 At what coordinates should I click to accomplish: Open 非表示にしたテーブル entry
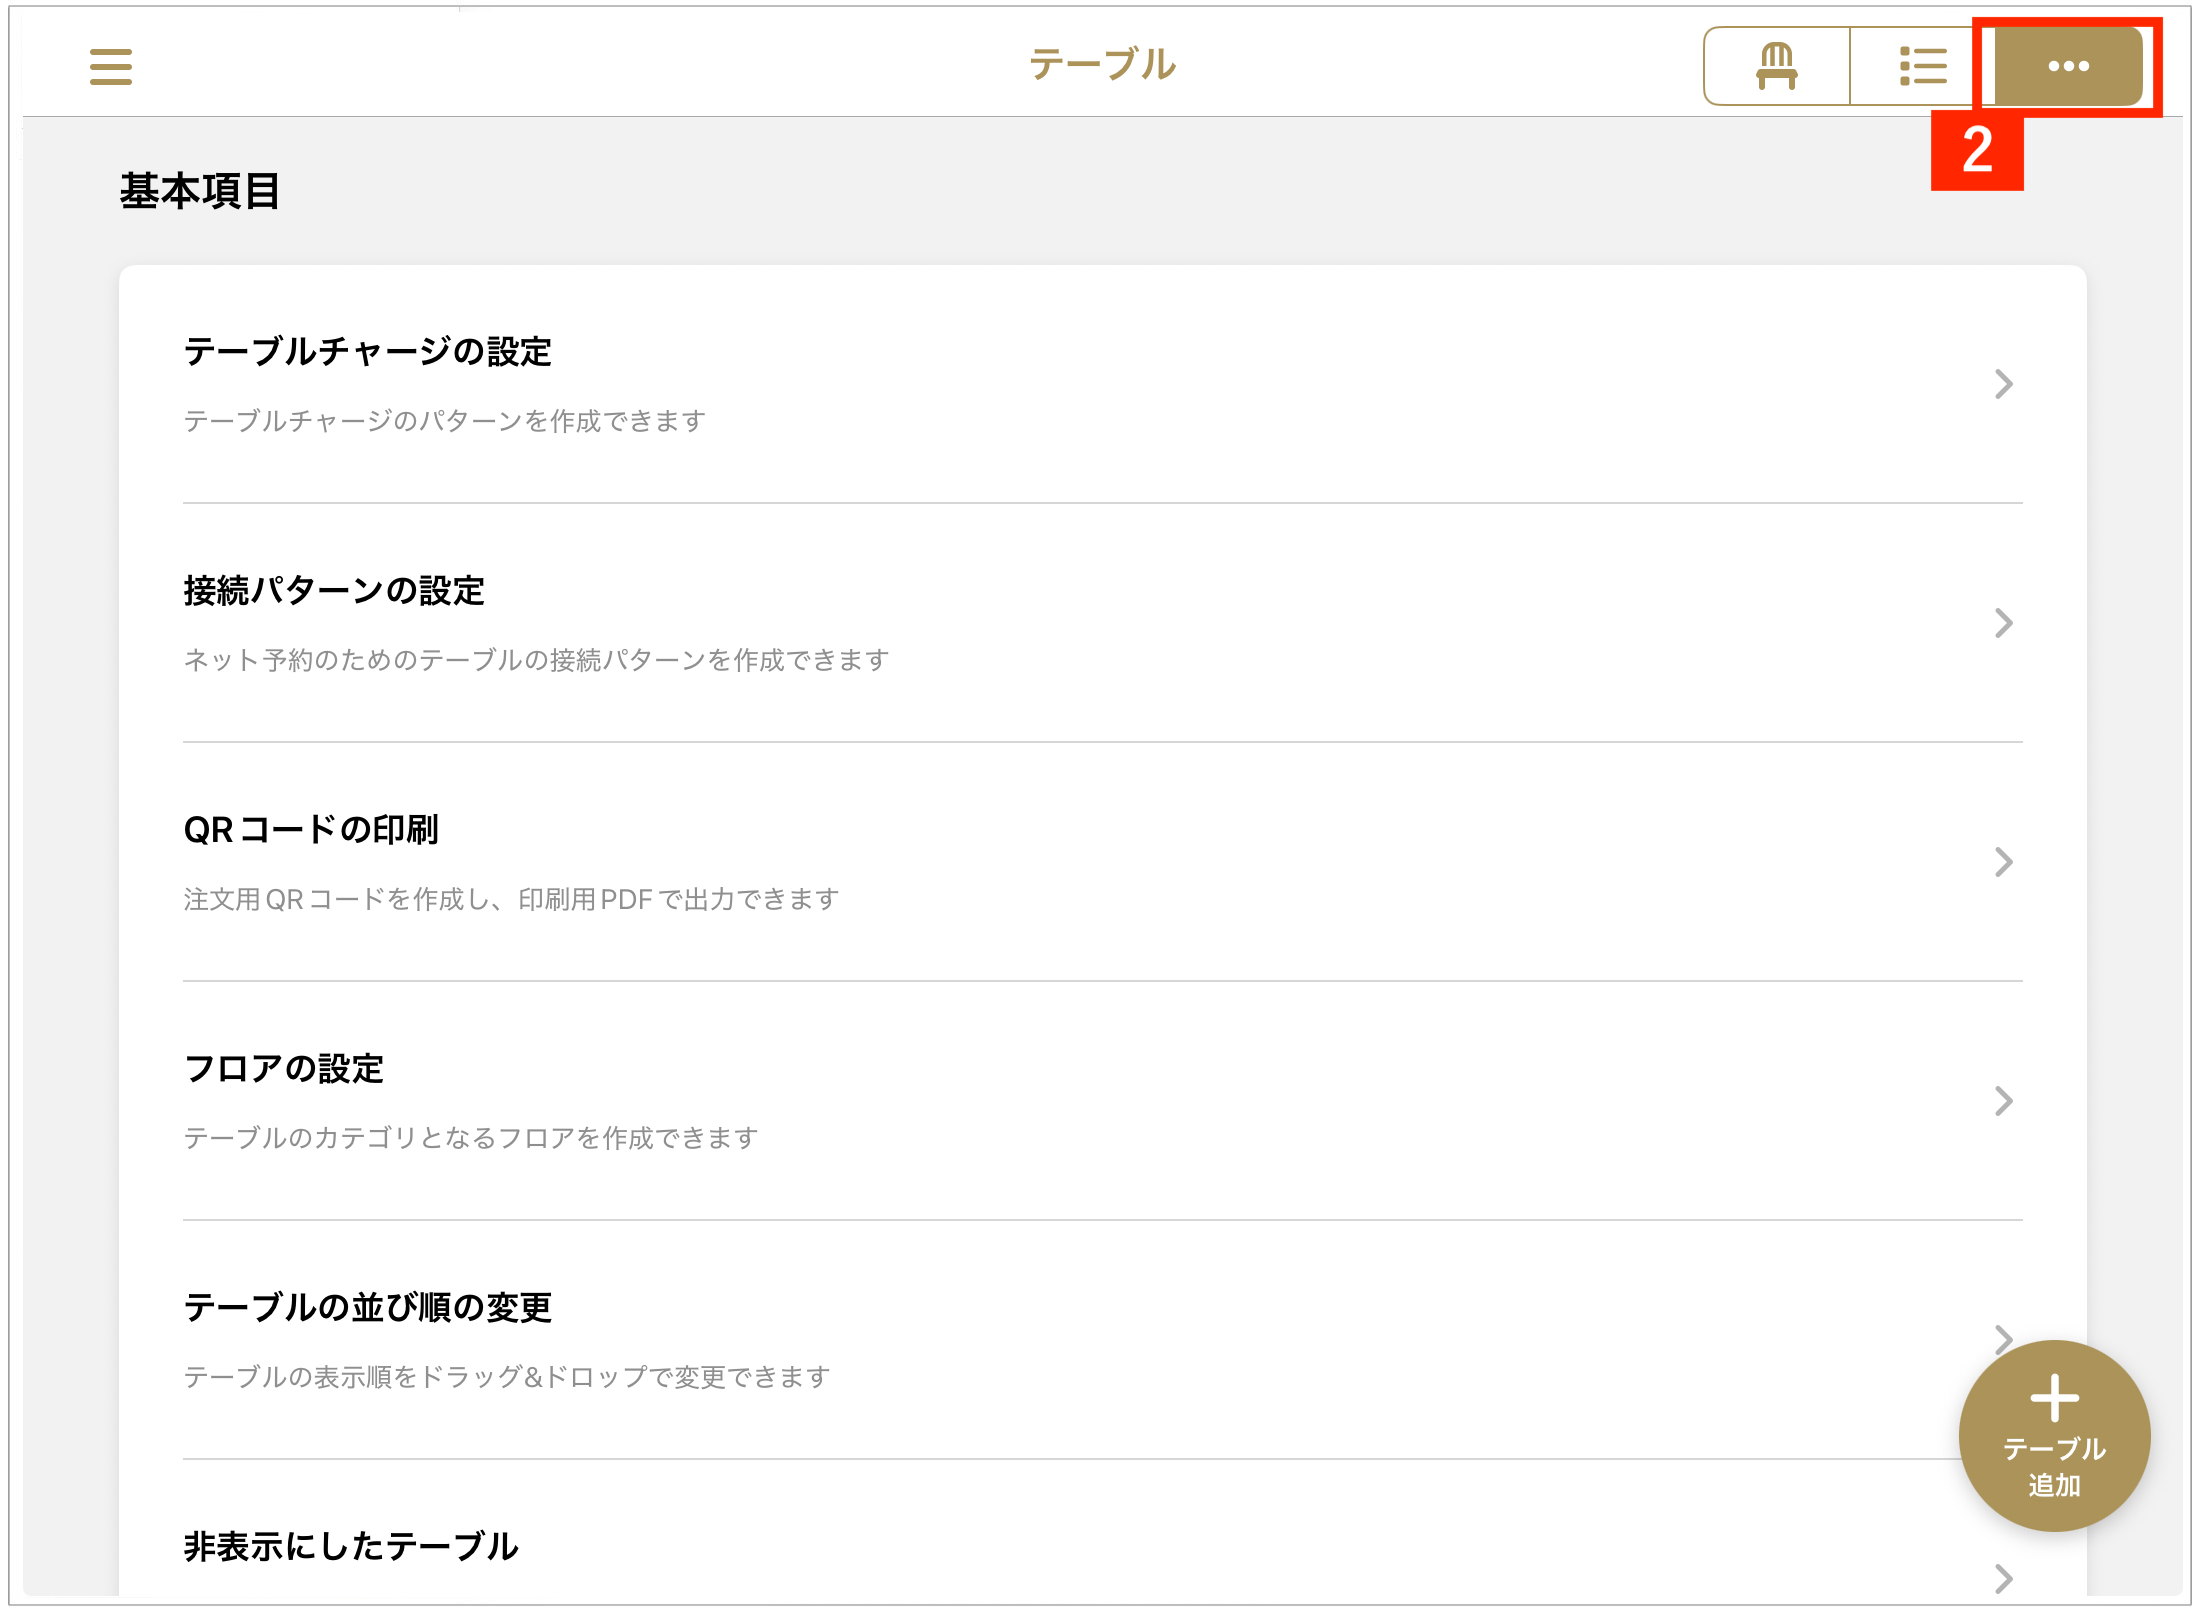pyautogui.click(x=351, y=1547)
